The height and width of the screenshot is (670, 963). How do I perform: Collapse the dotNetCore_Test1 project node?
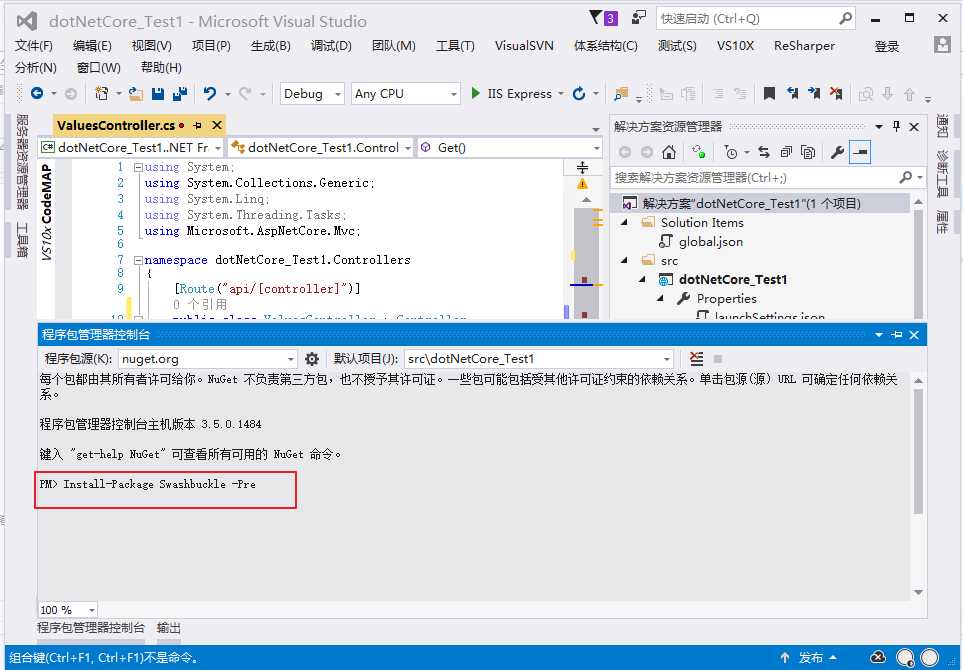click(643, 279)
